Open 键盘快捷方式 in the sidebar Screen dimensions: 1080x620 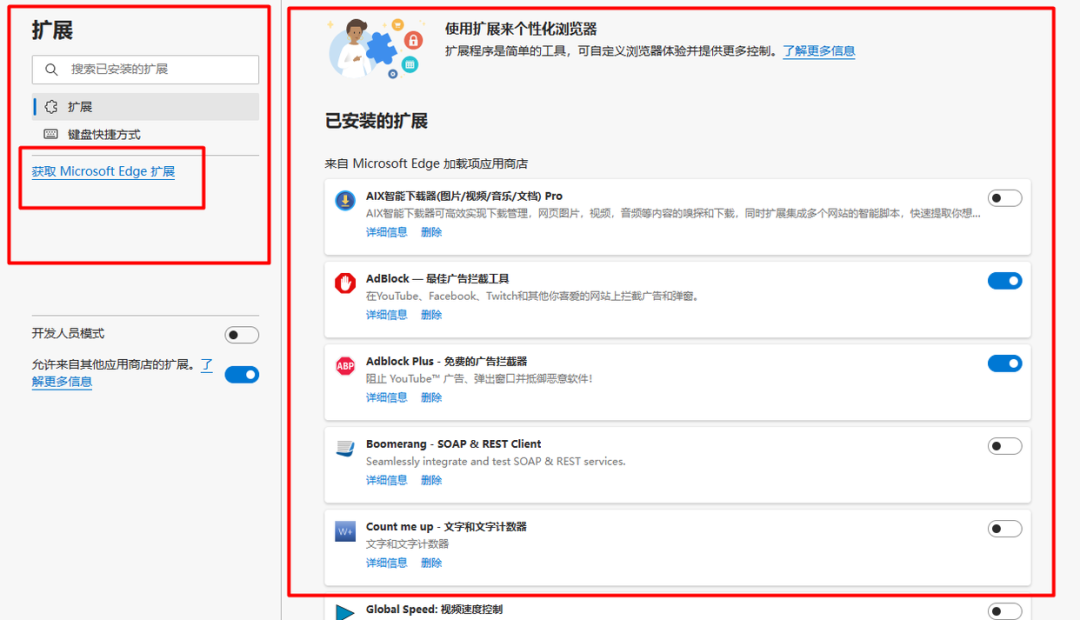(145, 134)
